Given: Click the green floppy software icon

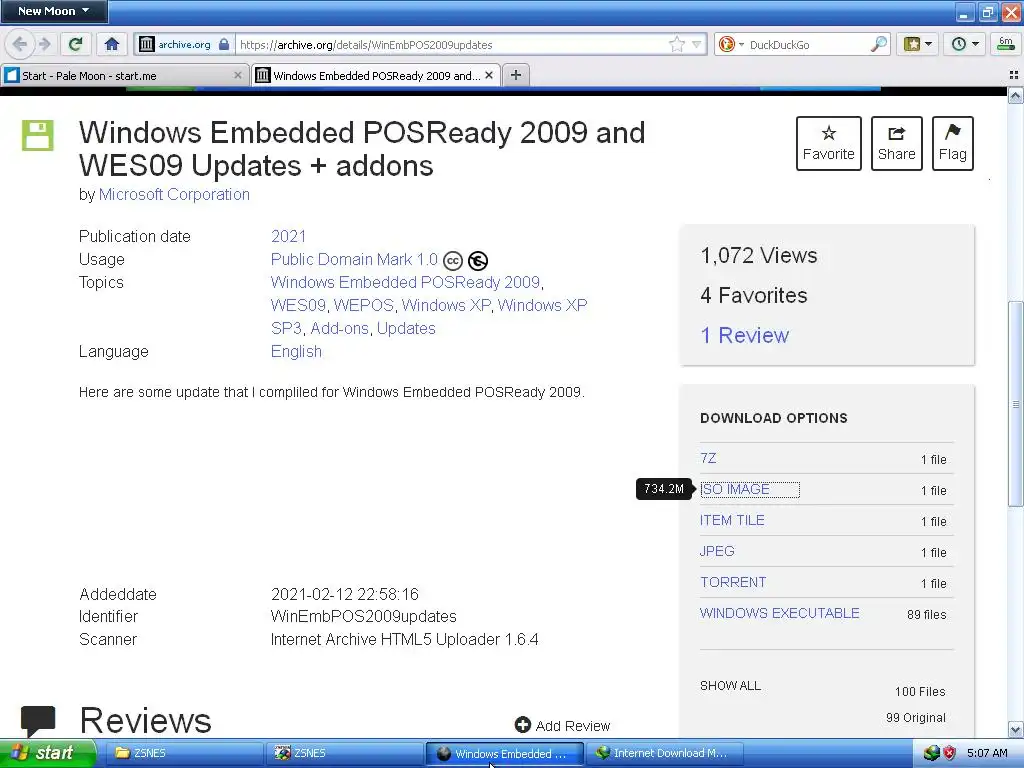Looking at the screenshot, I should 38,135.
